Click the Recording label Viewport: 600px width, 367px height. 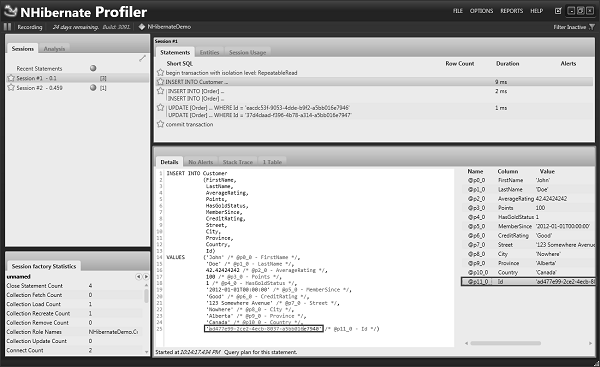coord(30,27)
